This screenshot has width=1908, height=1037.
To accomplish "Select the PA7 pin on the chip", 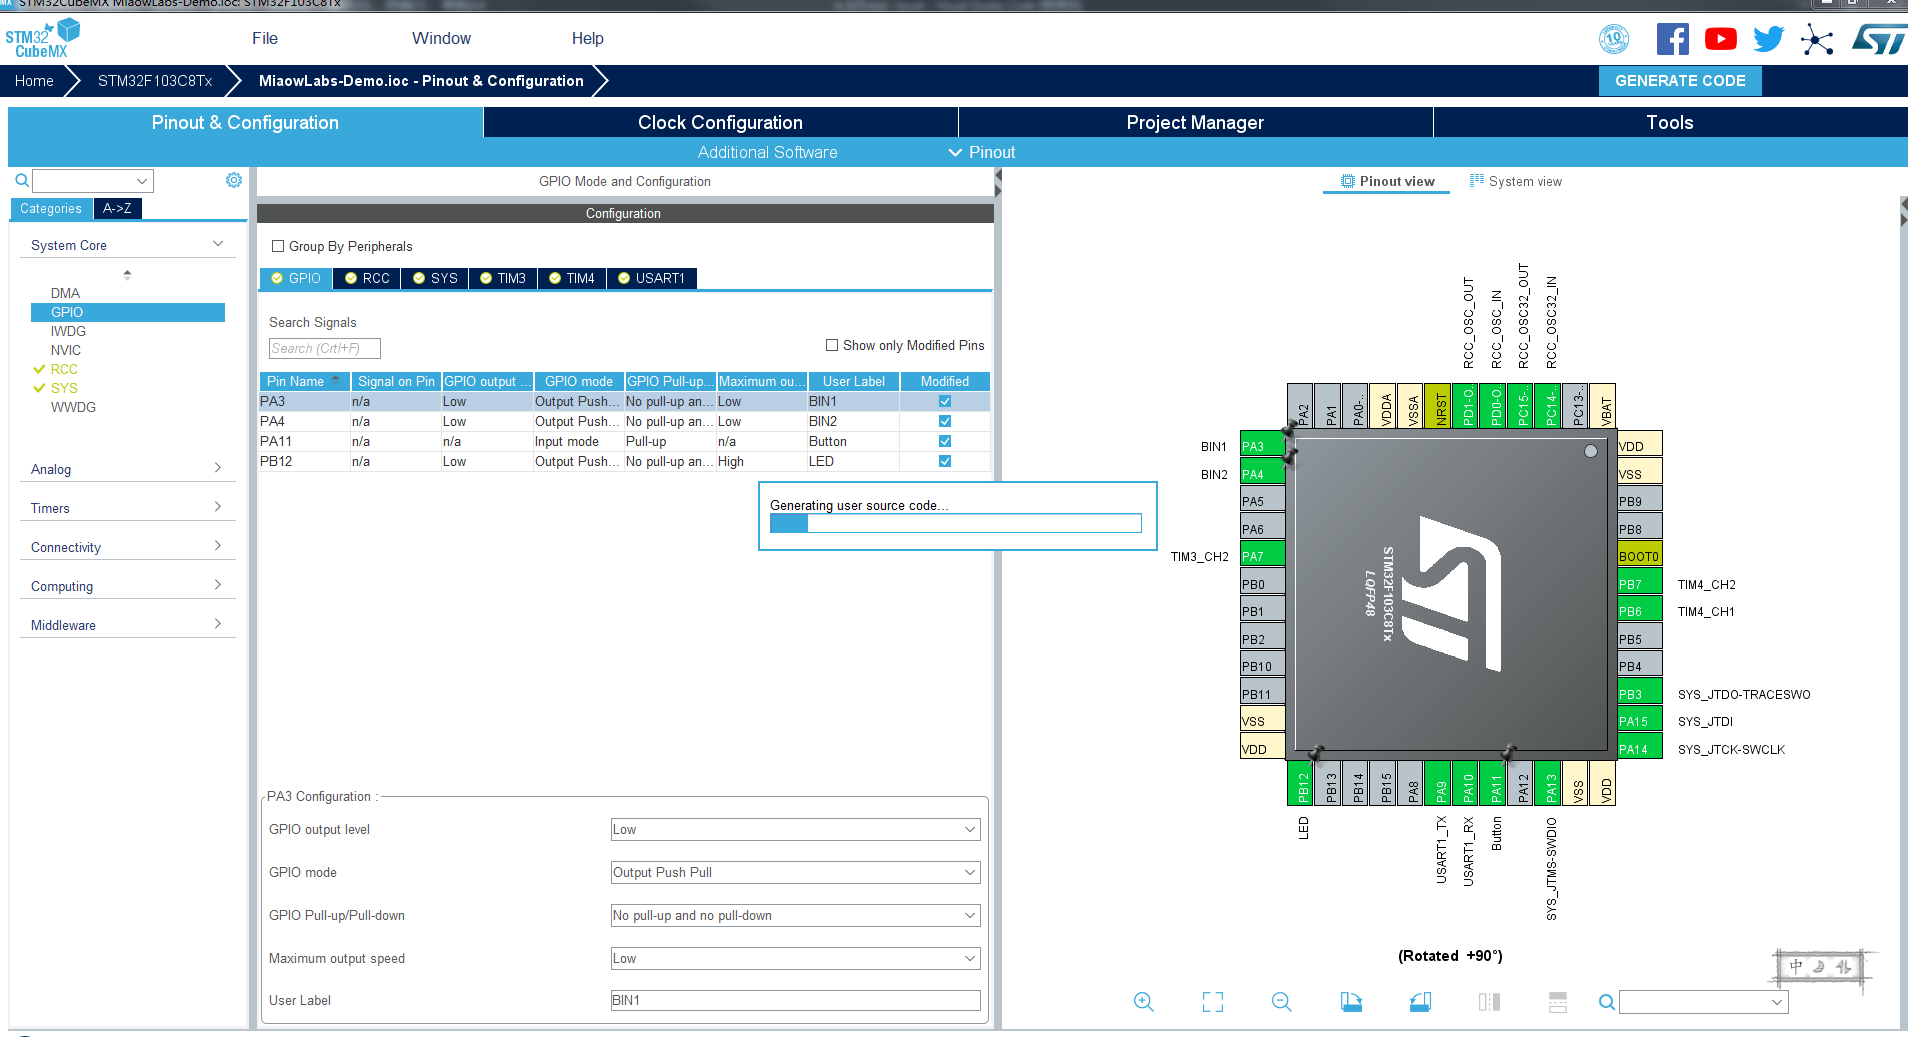I will click(1262, 556).
